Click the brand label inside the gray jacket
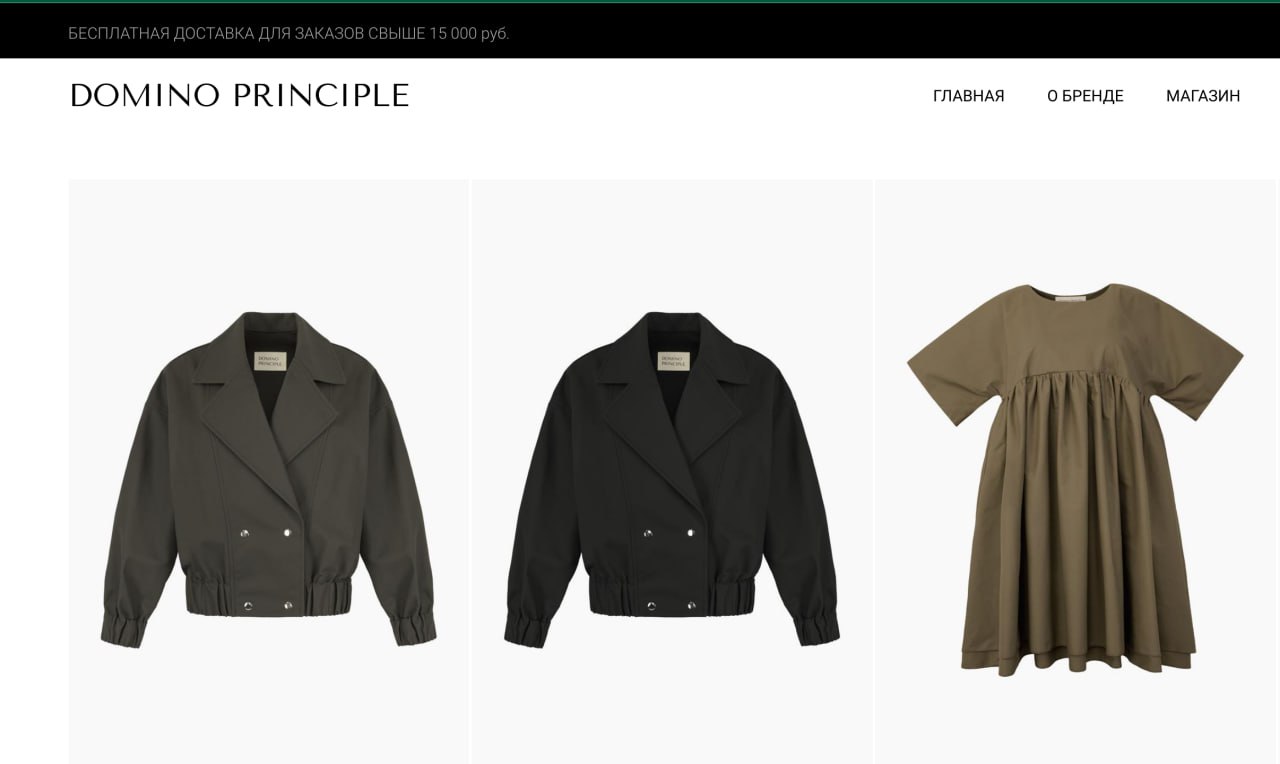Image resolution: width=1280 pixels, height=764 pixels. point(270,362)
